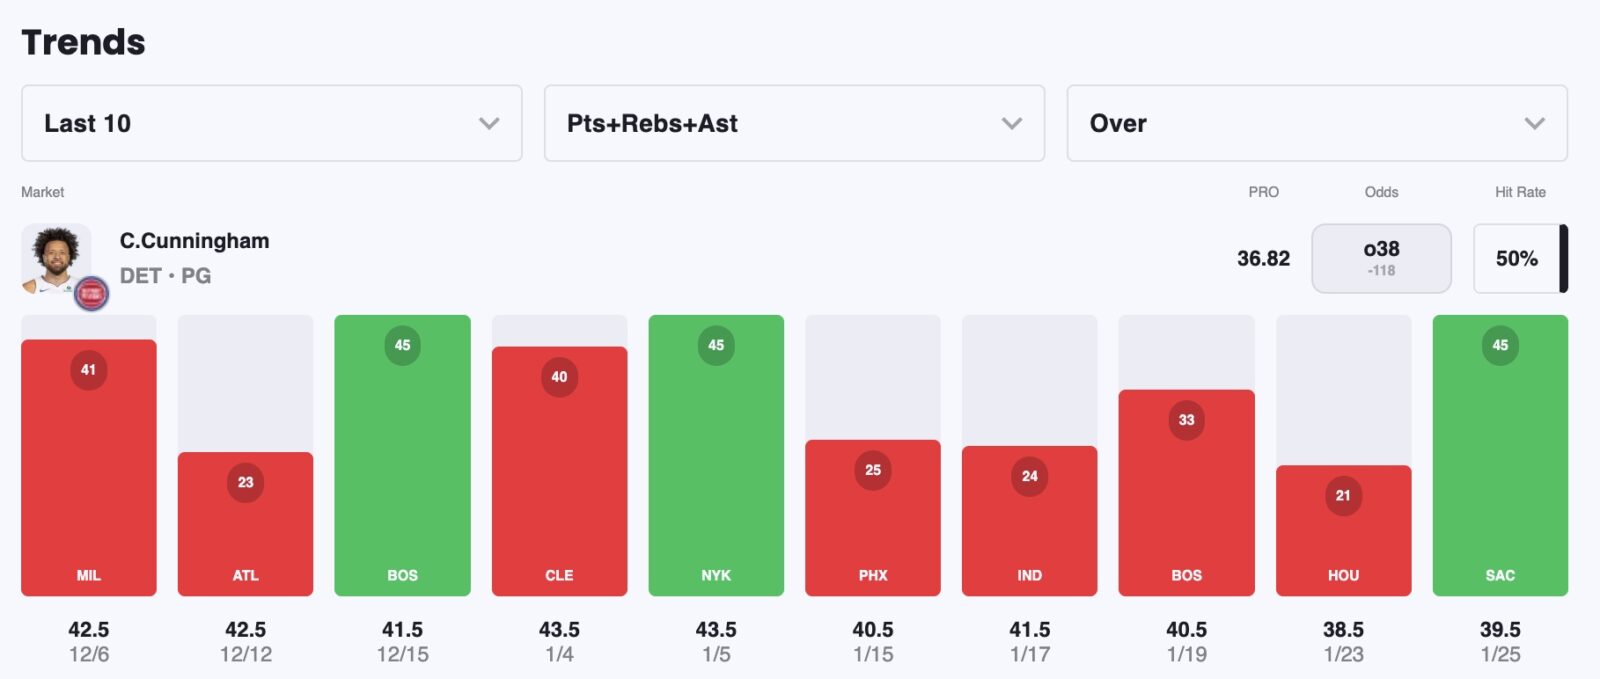Click the Detroit Pistons team logo badge
The width and height of the screenshot is (1600, 679).
point(92,293)
